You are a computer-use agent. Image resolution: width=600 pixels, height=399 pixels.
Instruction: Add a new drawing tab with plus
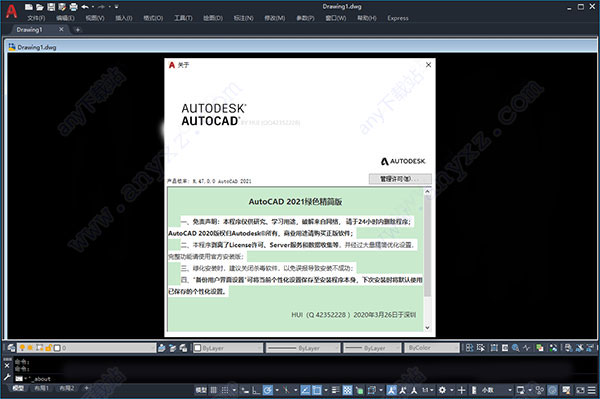(x=78, y=29)
